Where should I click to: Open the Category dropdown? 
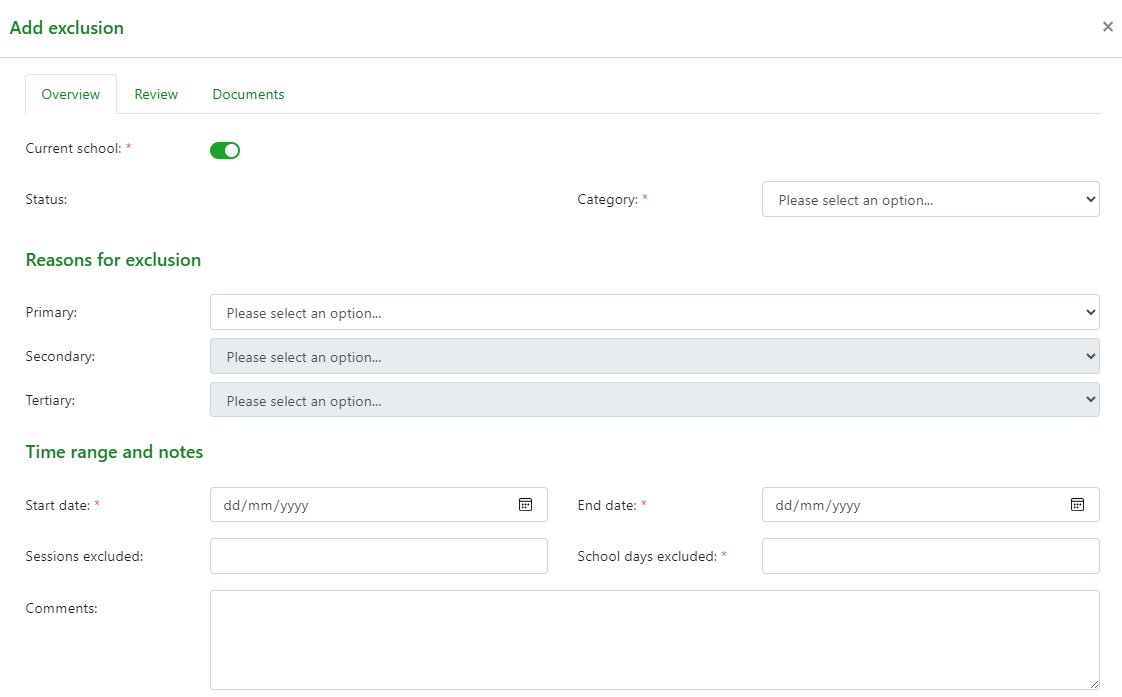930,200
